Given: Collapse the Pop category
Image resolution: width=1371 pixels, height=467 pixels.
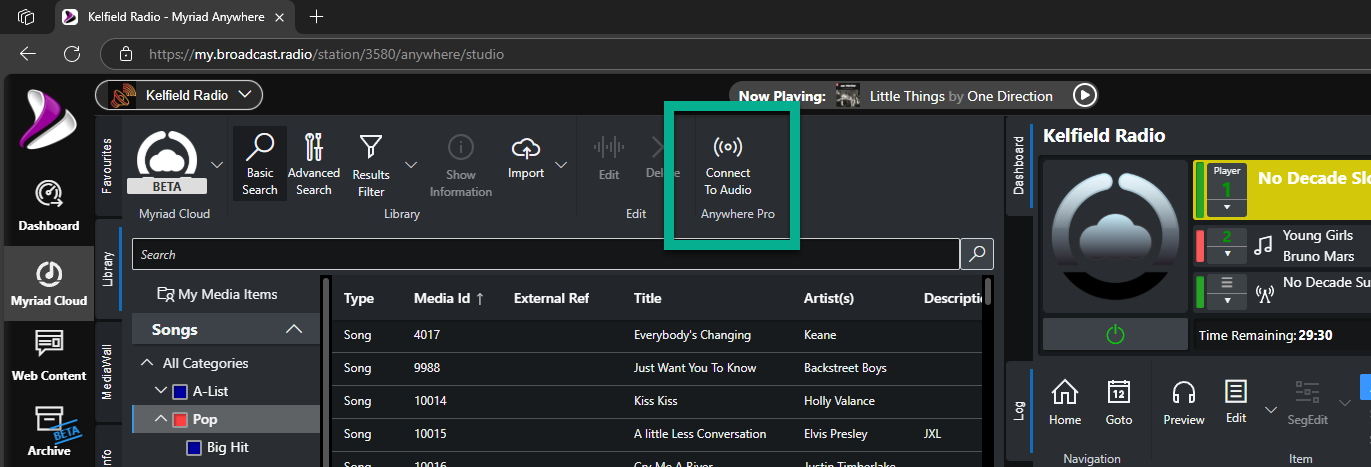Looking at the screenshot, I should (161, 419).
